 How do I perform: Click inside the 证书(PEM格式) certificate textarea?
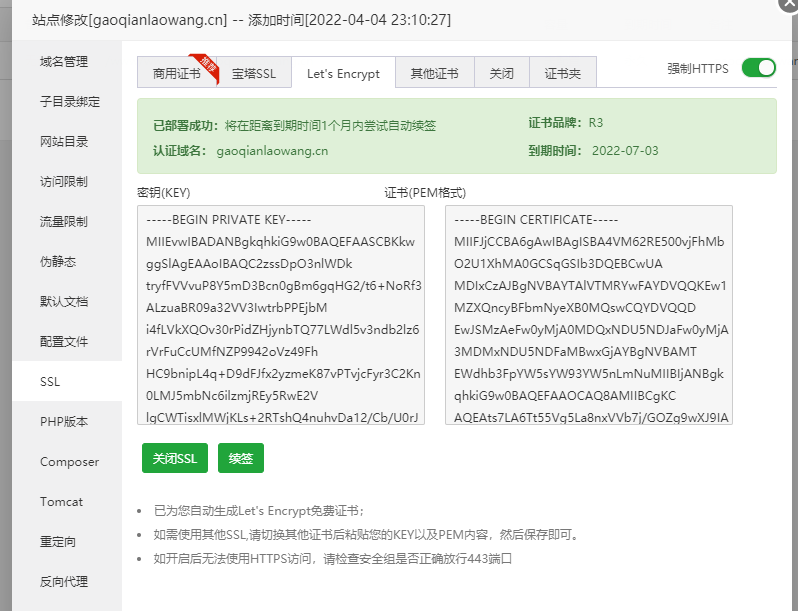pyautogui.click(x=589, y=315)
